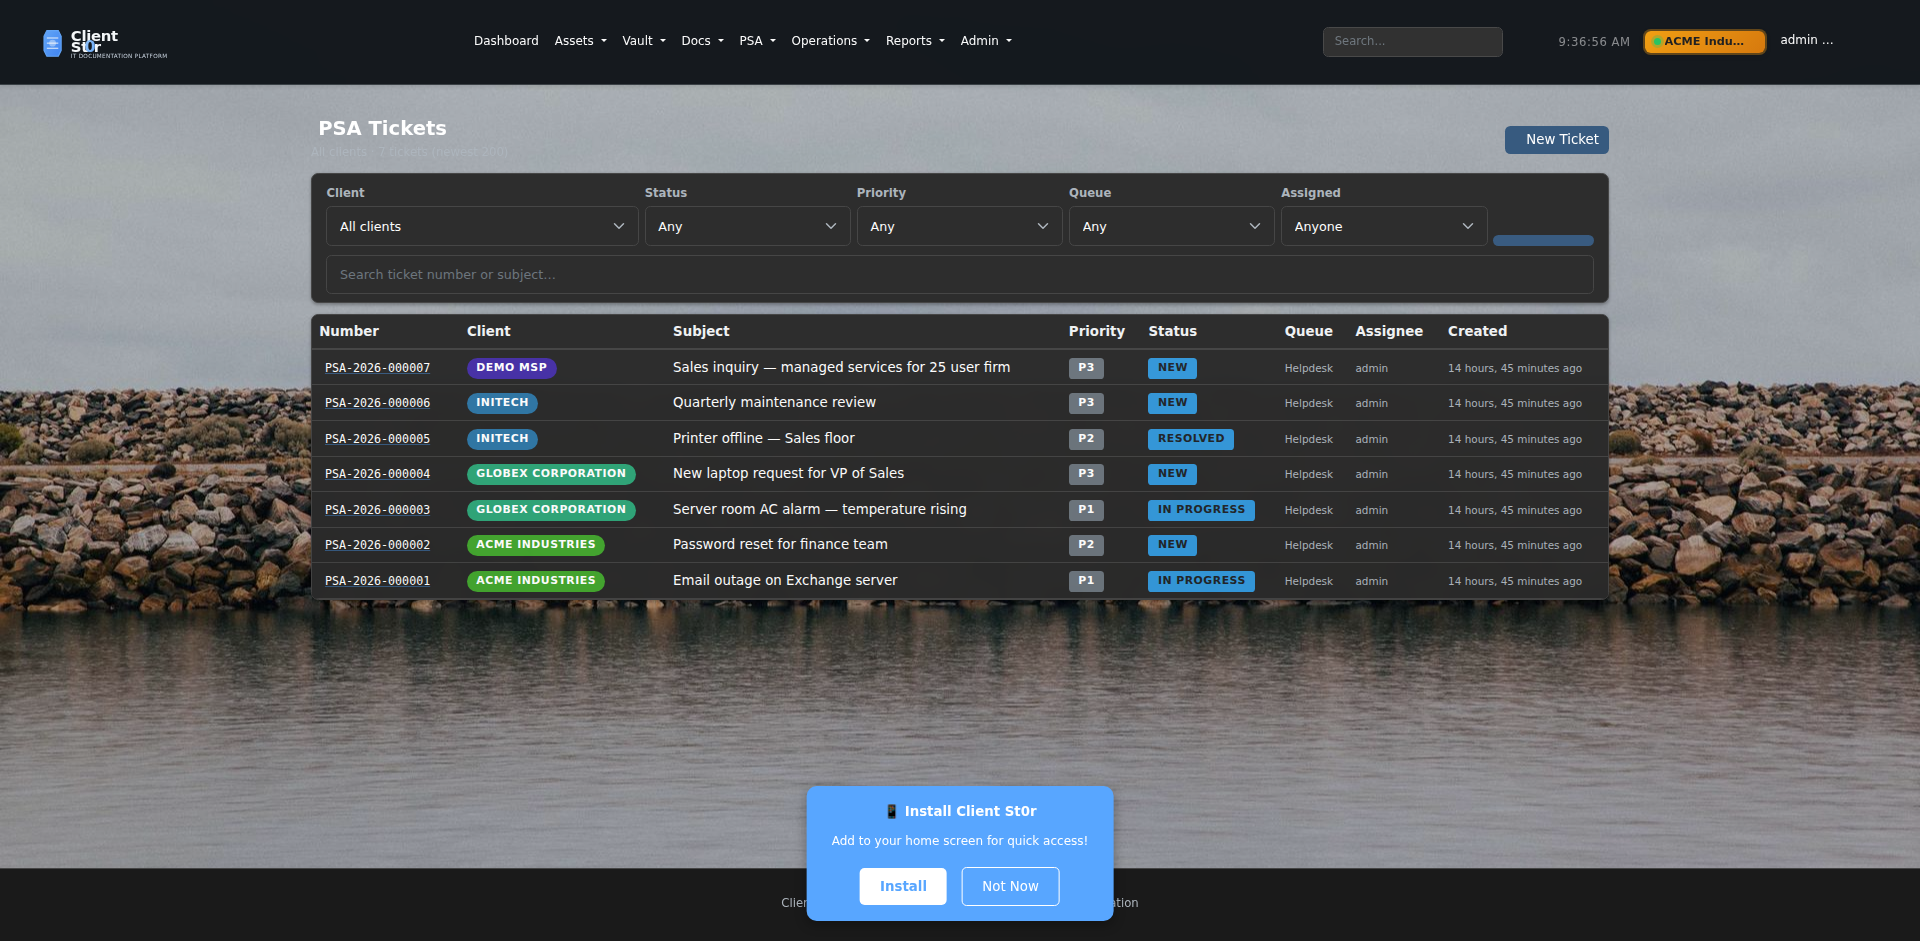Dismiss install prompt with Not Now
The image size is (1920, 941).
1010,886
